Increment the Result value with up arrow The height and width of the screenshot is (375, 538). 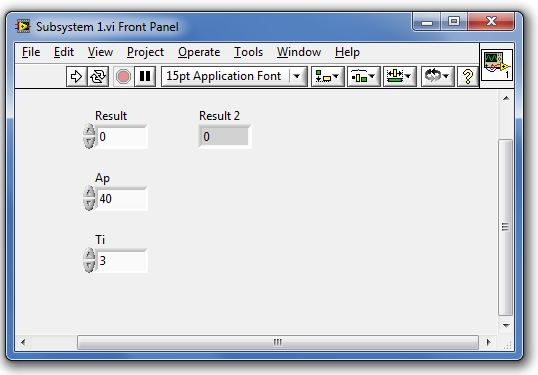pyautogui.click(x=89, y=130)
